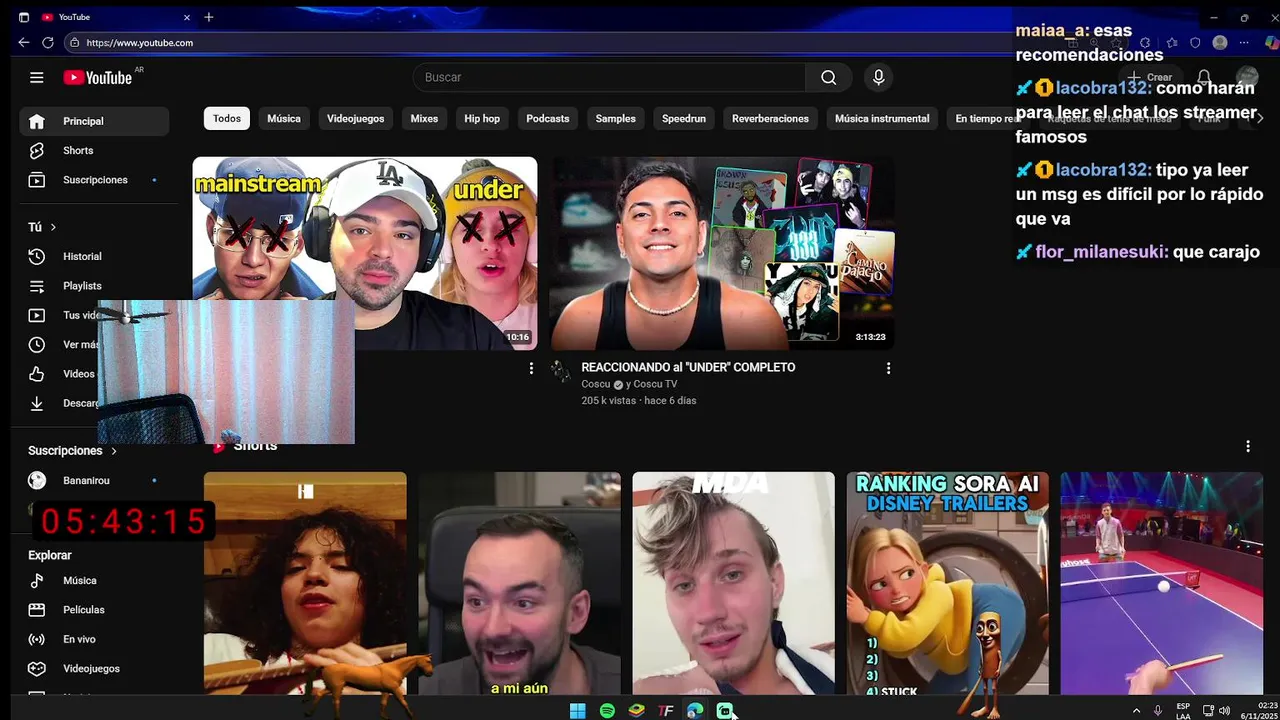The image size is (1280, 720).
Task: Open Playlists in the sidebar
Action: pyautogui.click(x=94, y=286)
